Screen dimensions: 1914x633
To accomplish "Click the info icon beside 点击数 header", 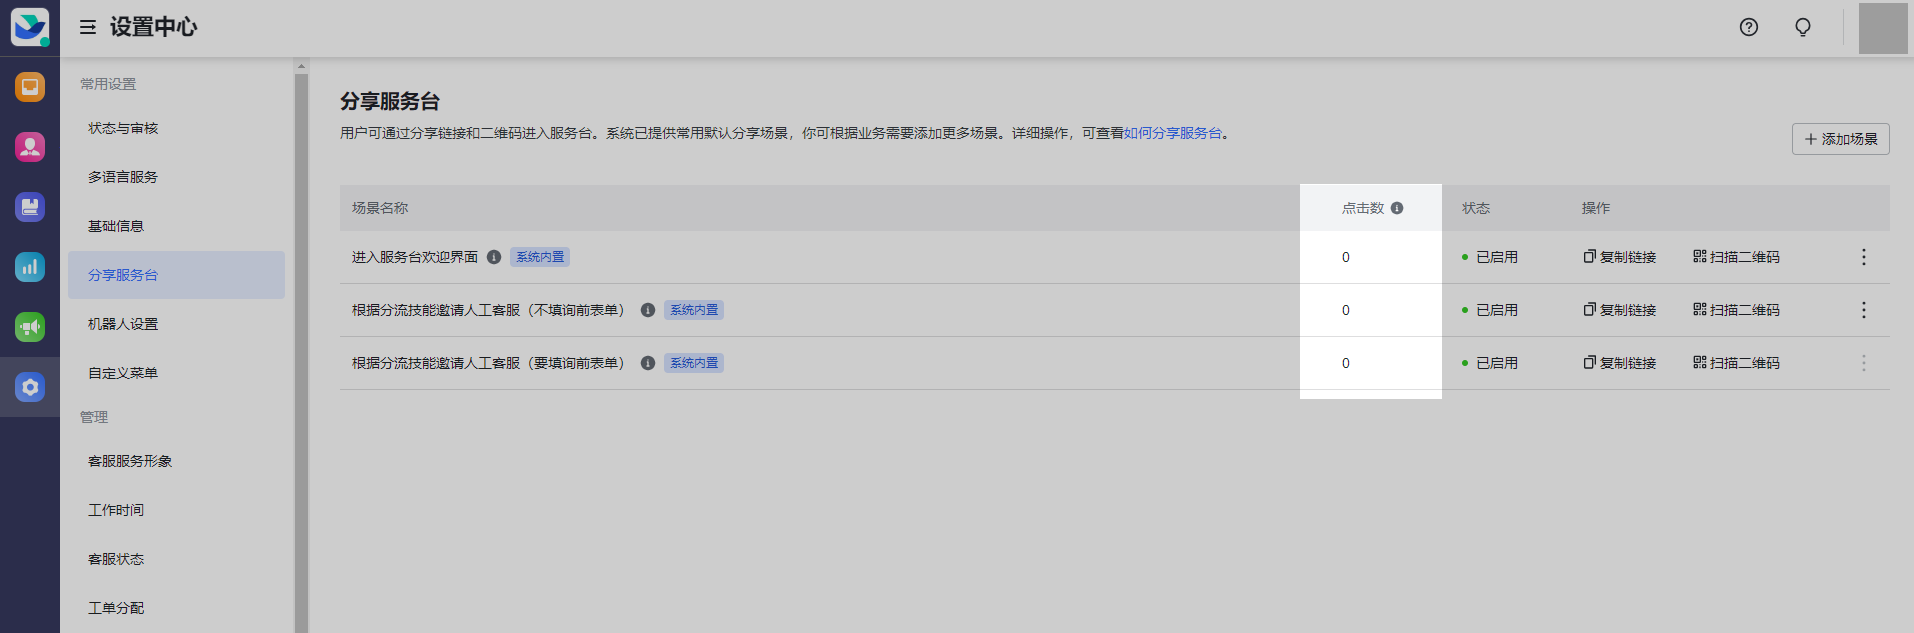I will click(x=1397, y=208).
